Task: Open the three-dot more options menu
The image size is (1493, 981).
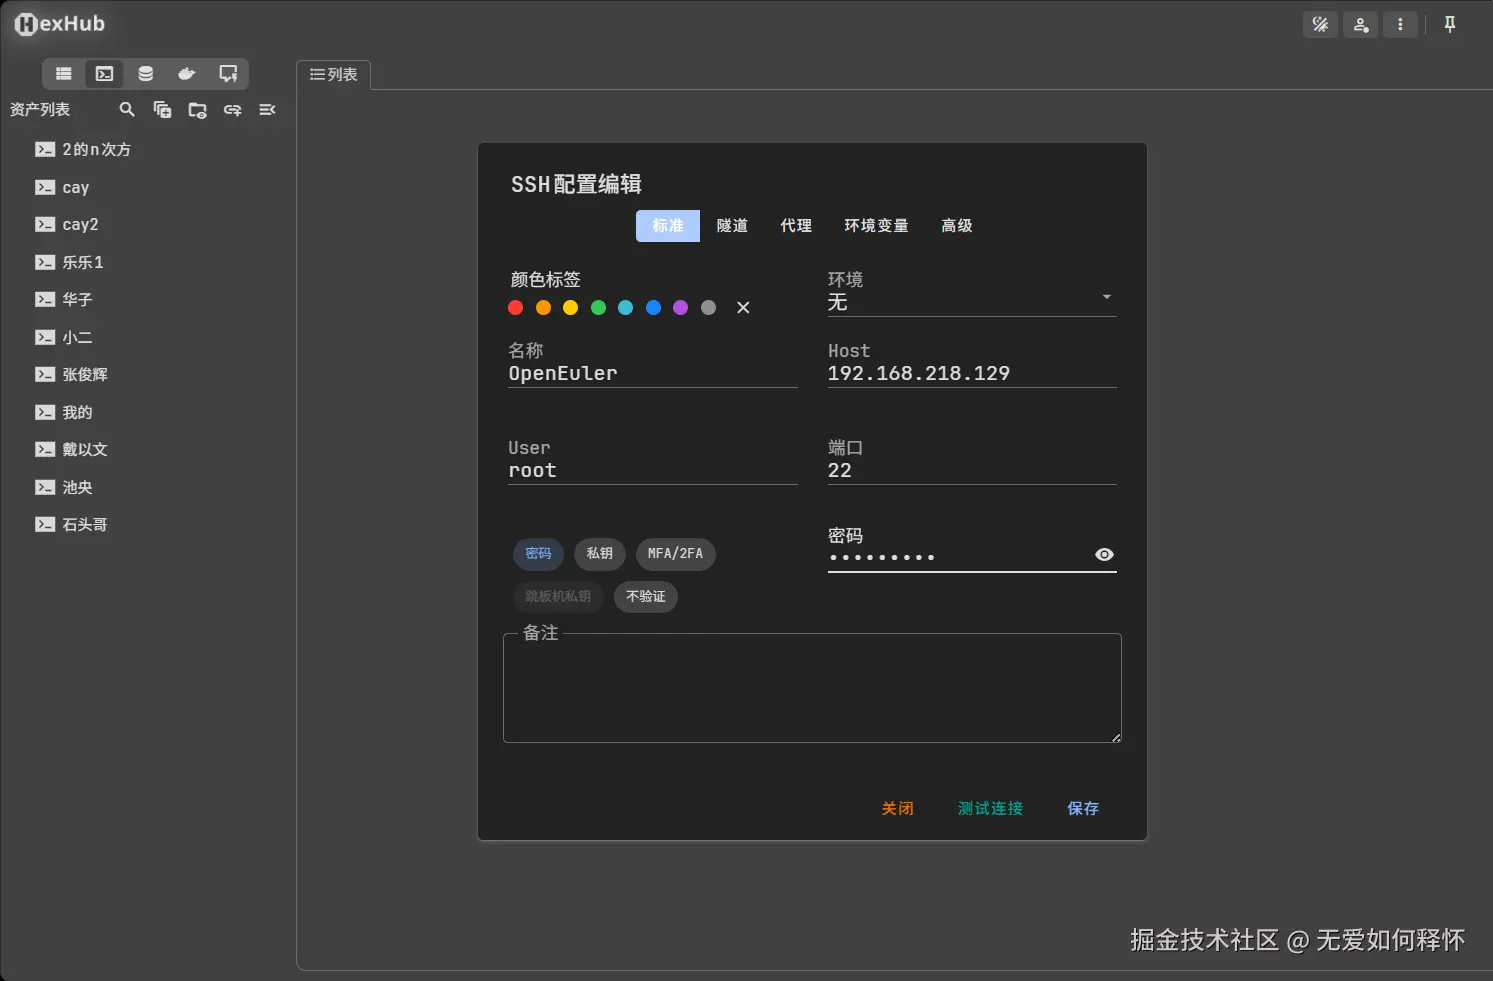Action: click(1400, 25)
